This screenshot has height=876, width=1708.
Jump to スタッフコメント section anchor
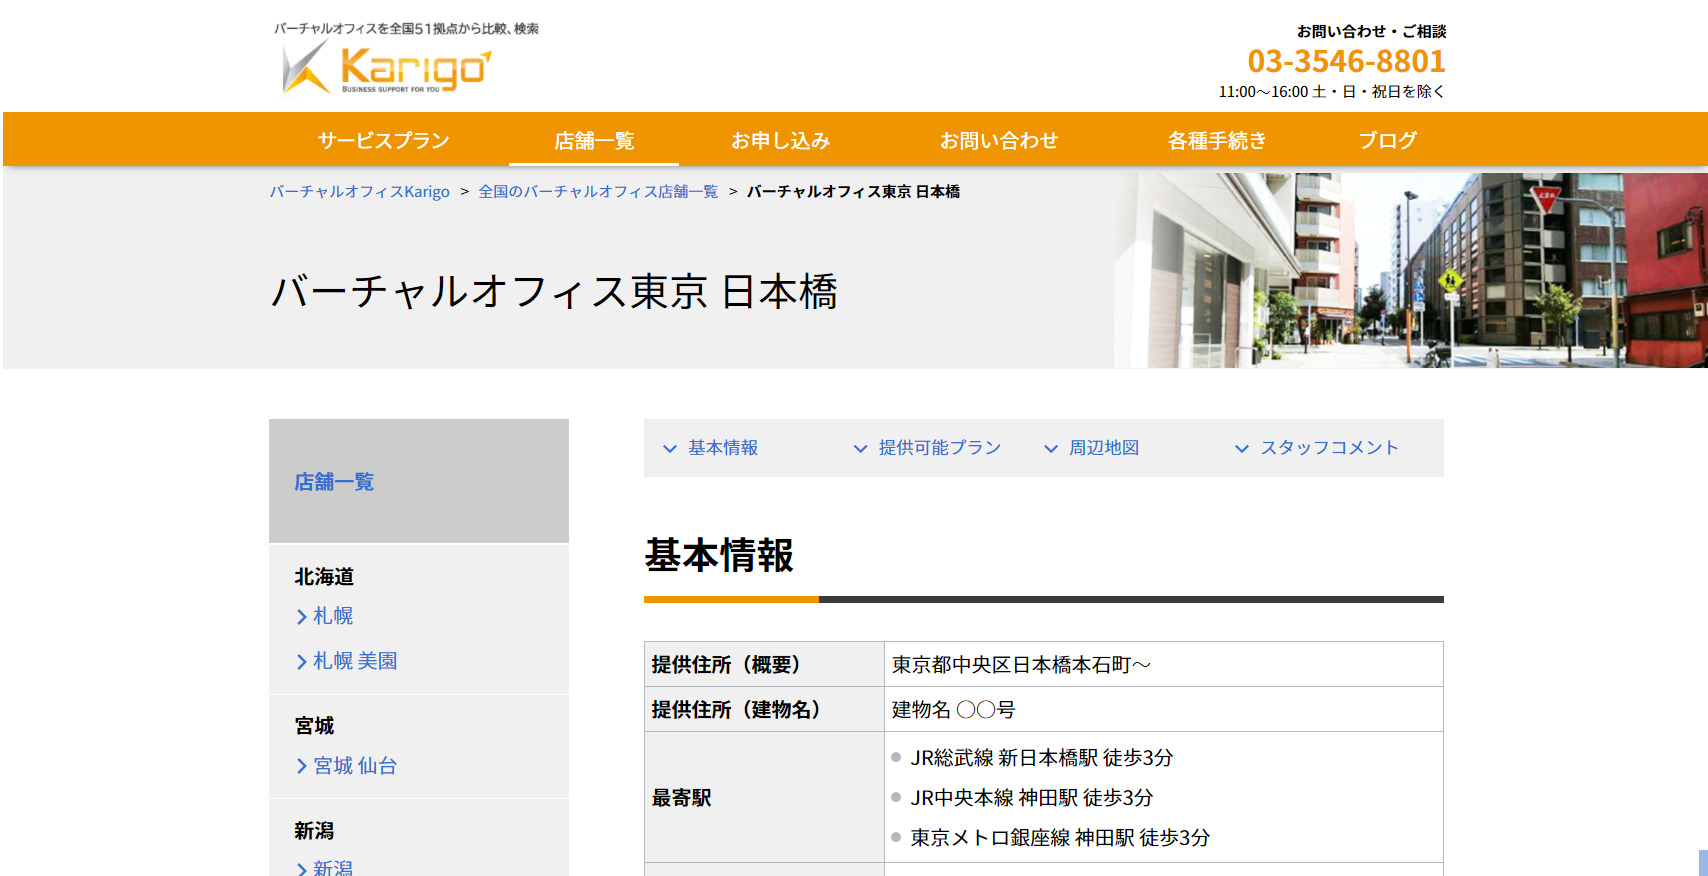pyautogui.click(x=1329, y=448)
